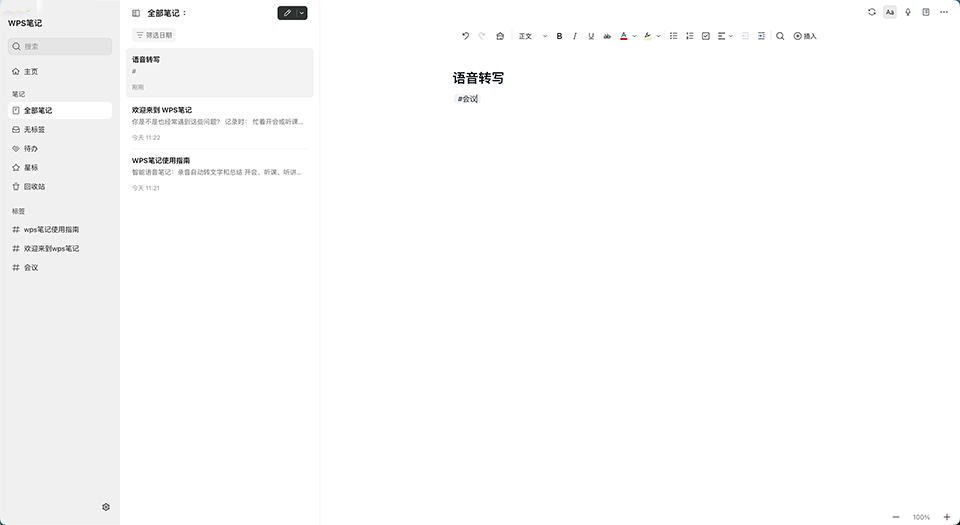Expand the font color dropdown arrow

(634, 36)
